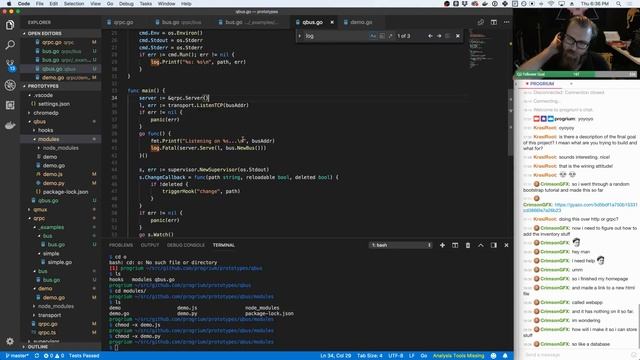Open the Selection menu
This screenshot has width=640, height=360.
point(74,4)
